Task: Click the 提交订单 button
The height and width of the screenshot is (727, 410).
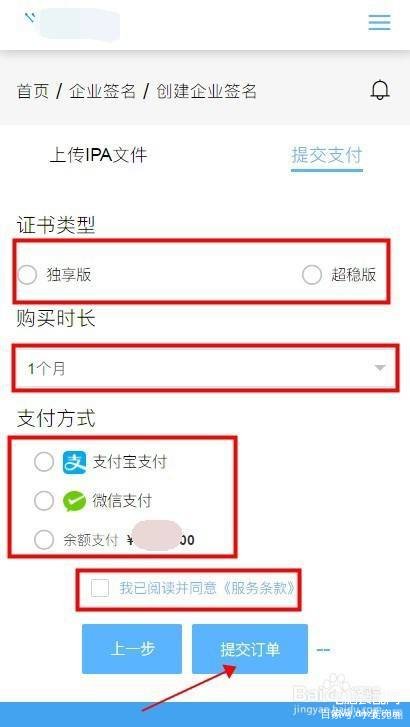Action: [250, 649]
